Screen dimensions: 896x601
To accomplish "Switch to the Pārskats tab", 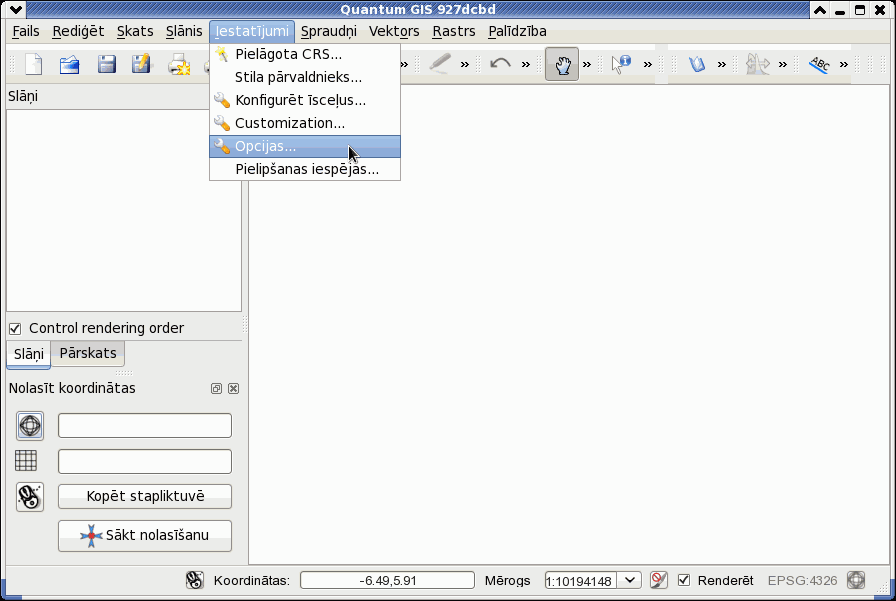I will click(x=88, y=353).
